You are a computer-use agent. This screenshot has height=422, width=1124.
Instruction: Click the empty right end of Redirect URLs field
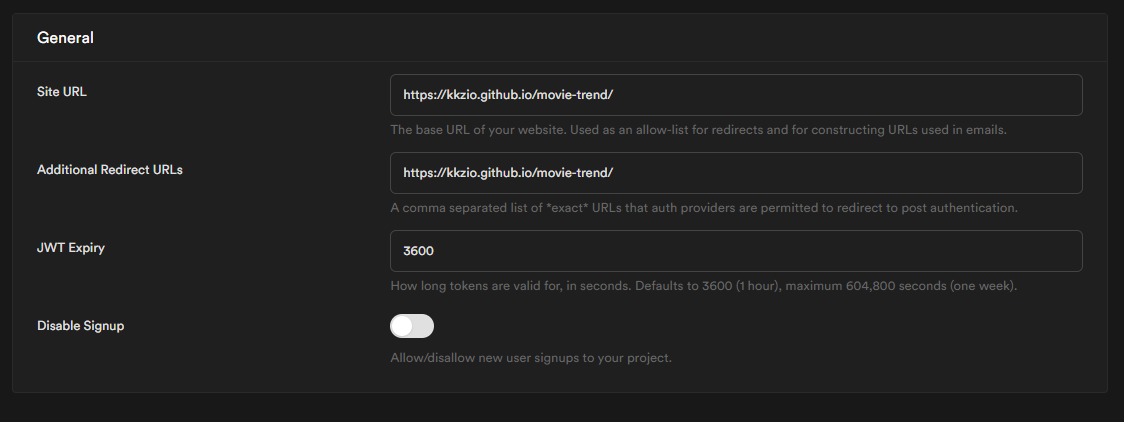tap(1000, 173)
